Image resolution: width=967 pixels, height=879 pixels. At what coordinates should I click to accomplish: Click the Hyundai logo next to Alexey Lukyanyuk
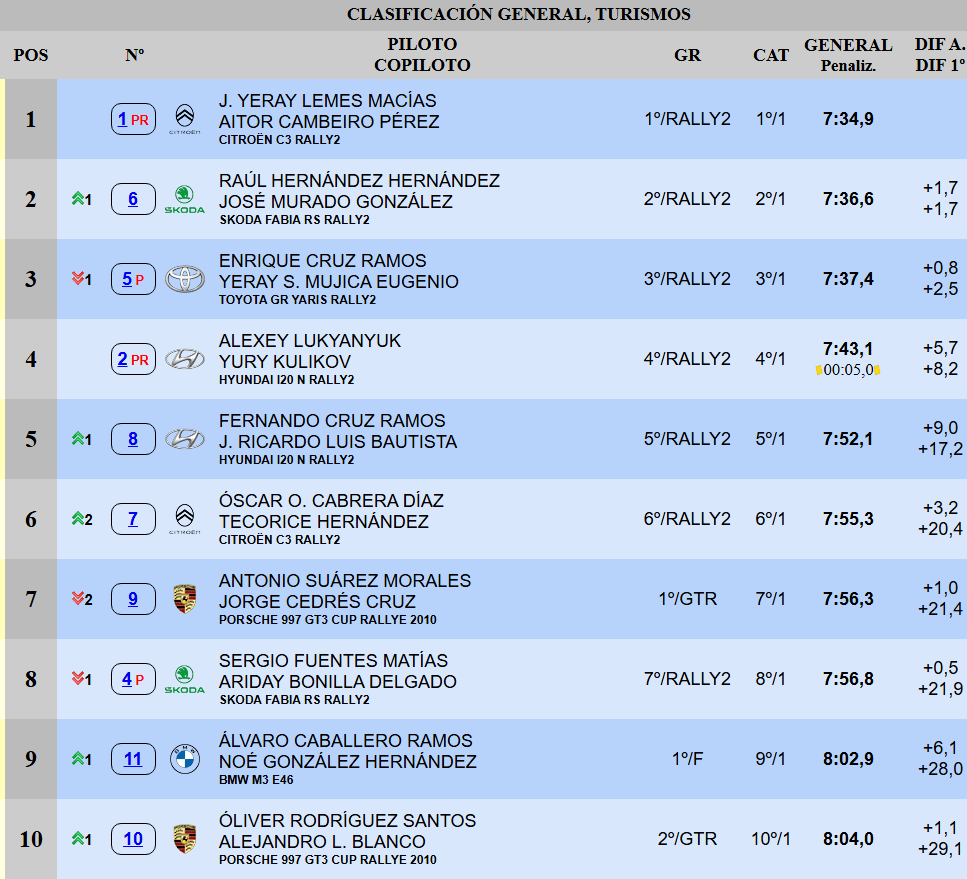click(184, 359)
